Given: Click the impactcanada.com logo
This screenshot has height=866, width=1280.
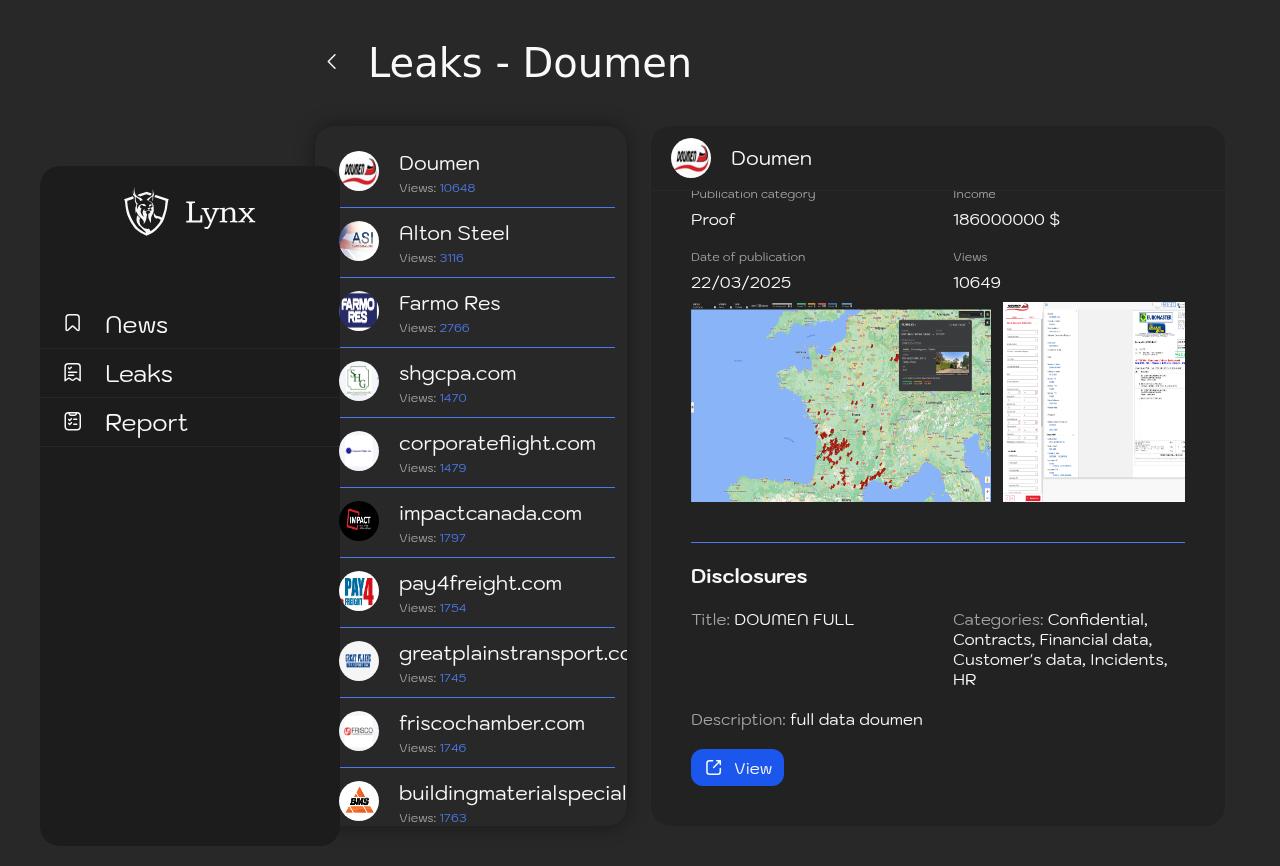Looking at the screenshot, I should click(x=359, y=521).
